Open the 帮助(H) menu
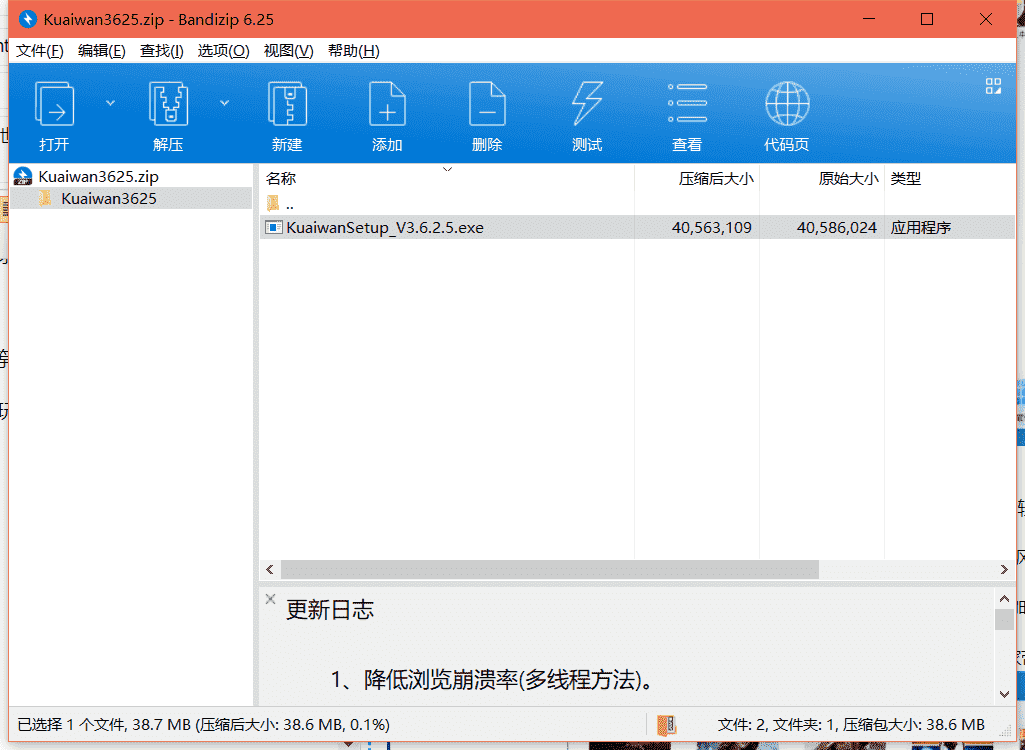This screenshot has height=750, width=1025. (x=354, y=51)
